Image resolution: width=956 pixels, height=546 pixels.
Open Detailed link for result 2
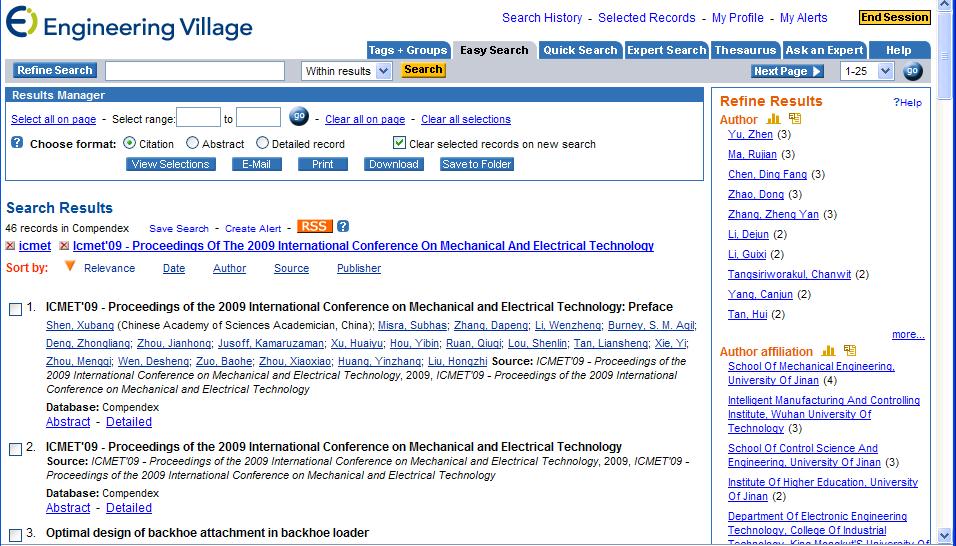click(x=129, y=508)
